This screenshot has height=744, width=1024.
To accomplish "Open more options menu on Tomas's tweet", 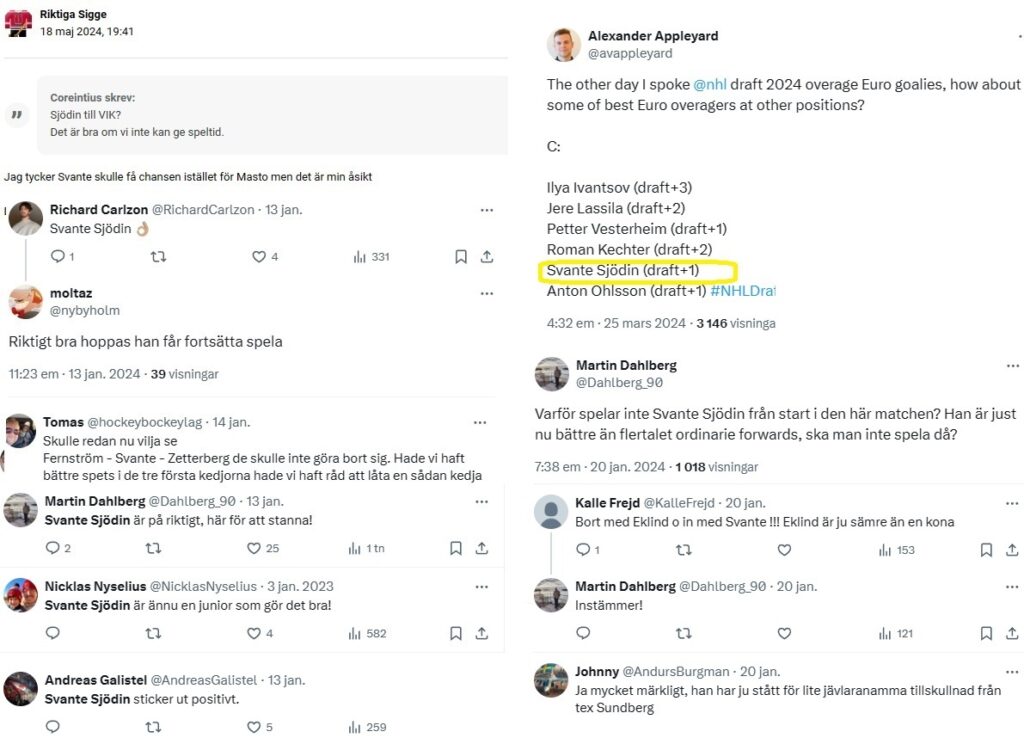I will 480,423.
